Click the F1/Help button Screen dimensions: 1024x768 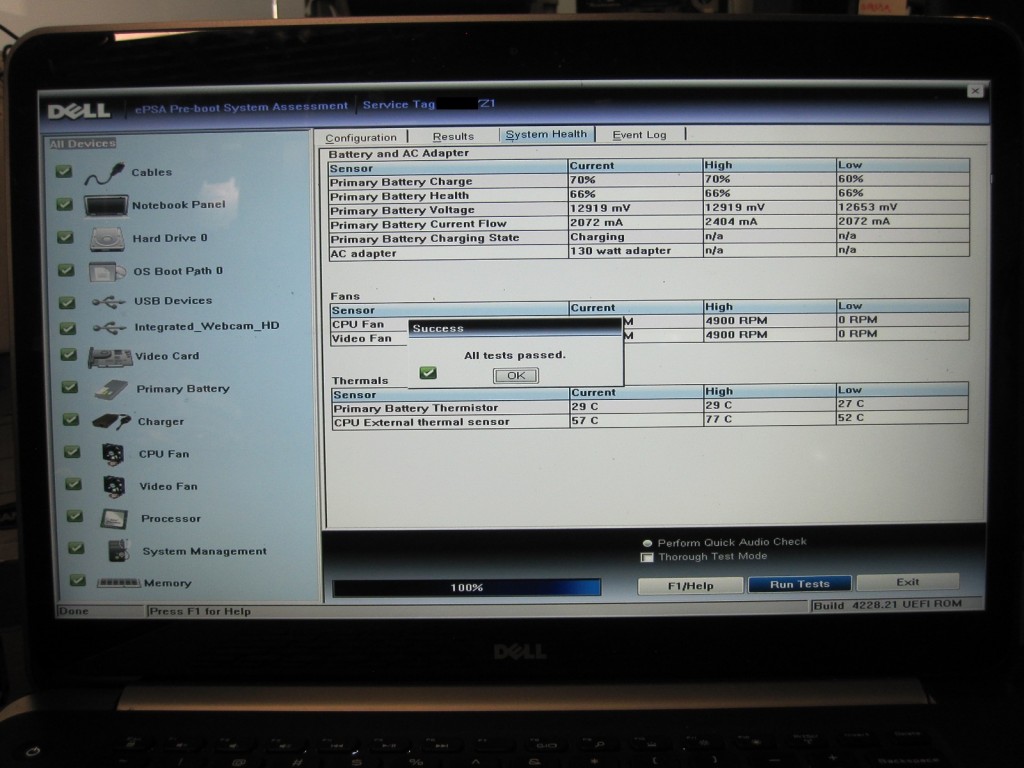[x=690, y=586]
